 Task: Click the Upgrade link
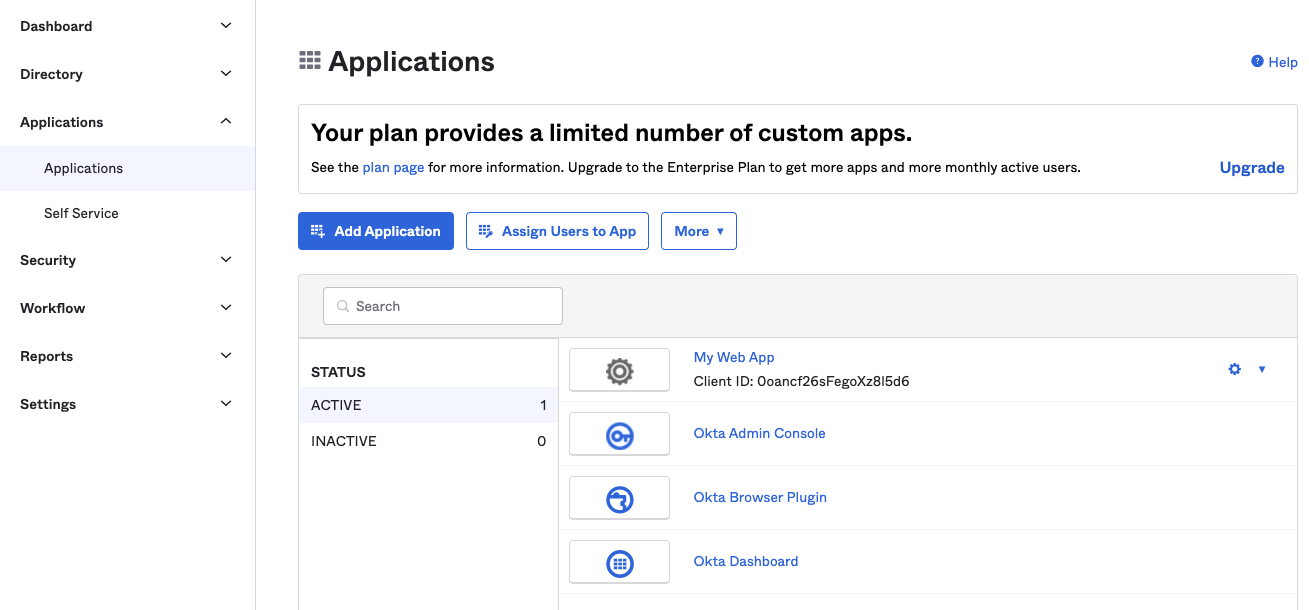tap(1252, 168)
